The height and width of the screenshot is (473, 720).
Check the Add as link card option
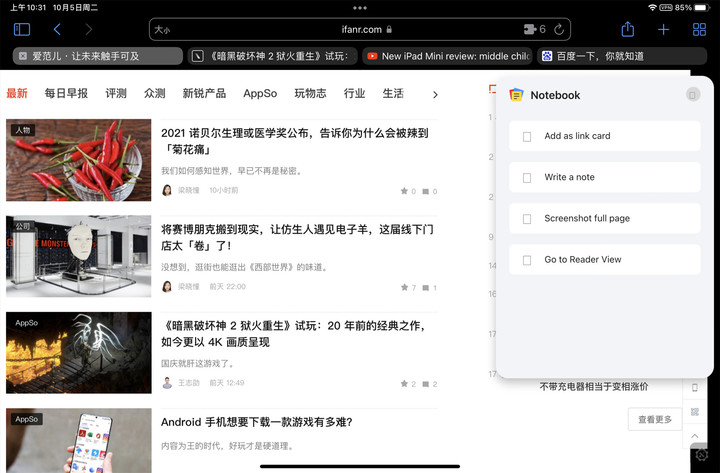coord(527,136)
